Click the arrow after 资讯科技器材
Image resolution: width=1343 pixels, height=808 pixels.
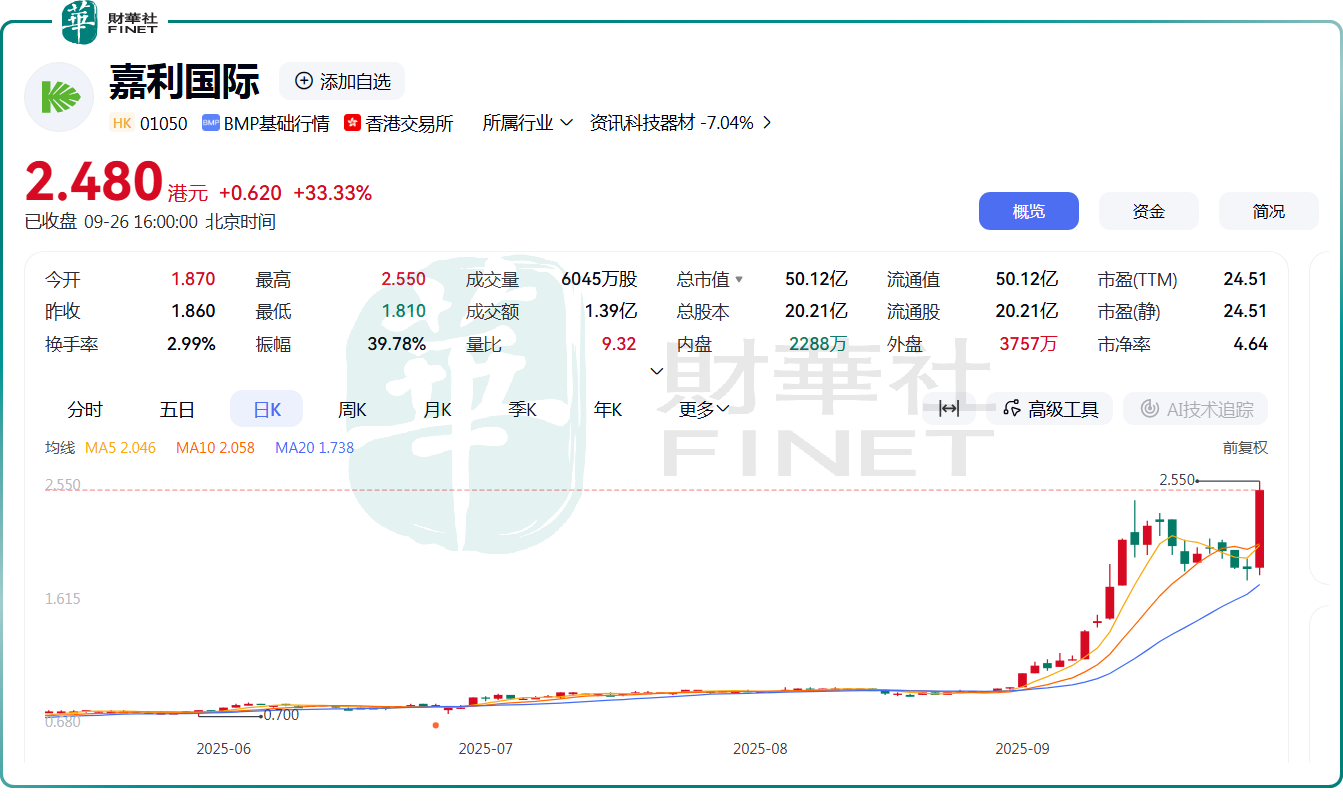coord(767,123)
